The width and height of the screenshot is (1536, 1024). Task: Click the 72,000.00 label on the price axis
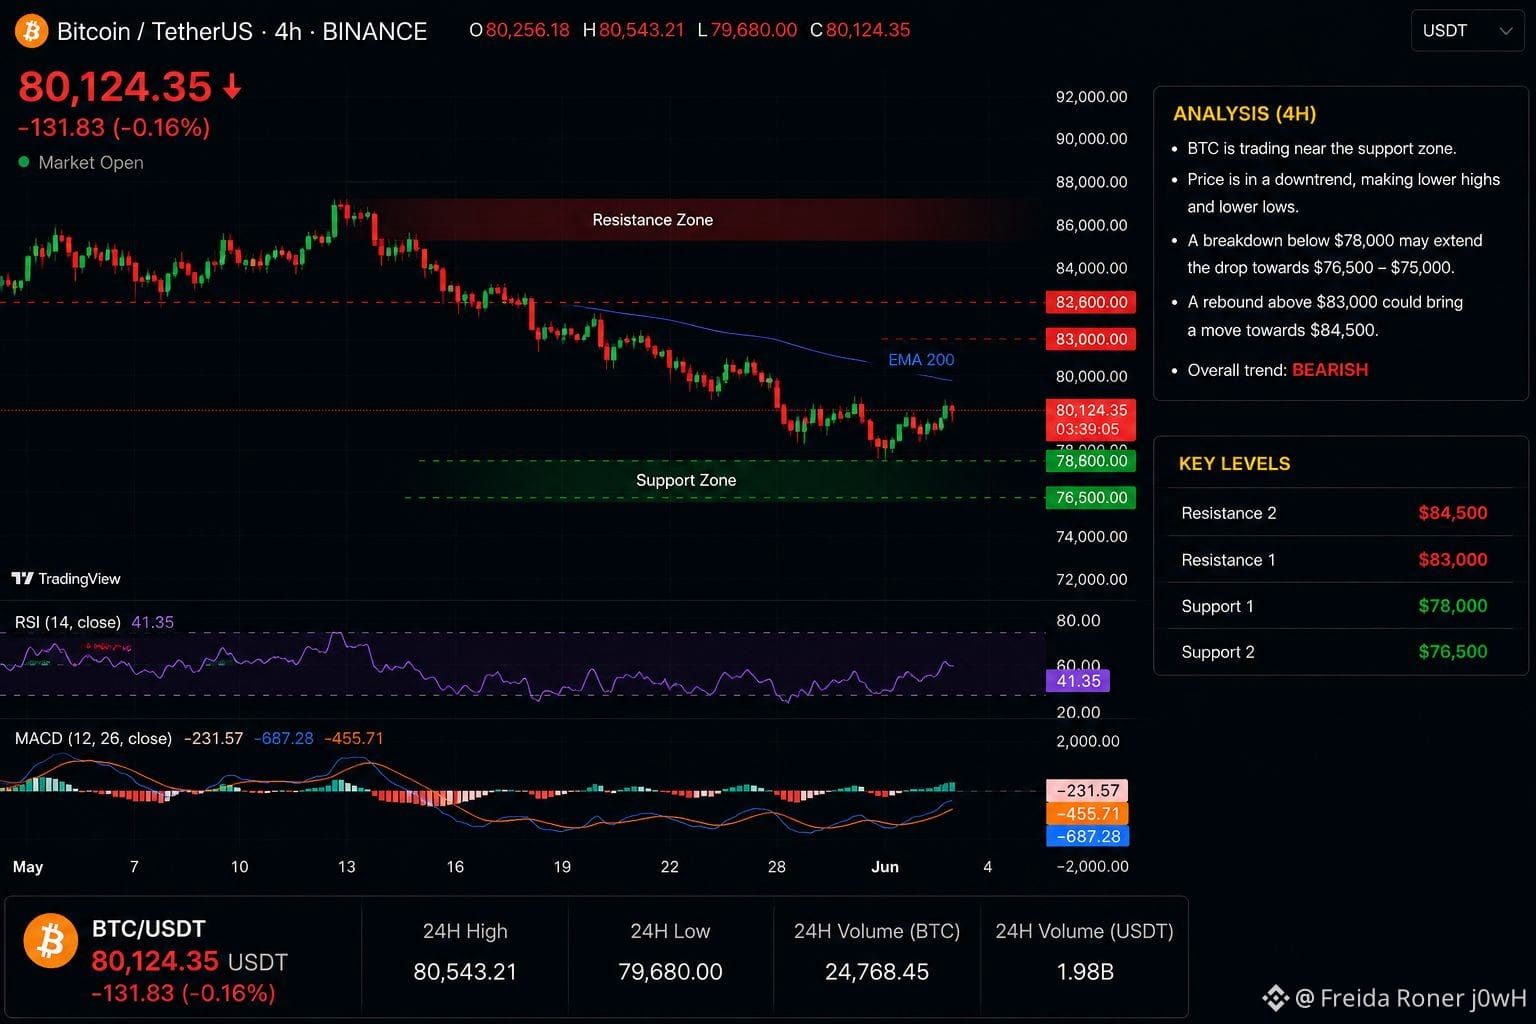pos(1091,580)
